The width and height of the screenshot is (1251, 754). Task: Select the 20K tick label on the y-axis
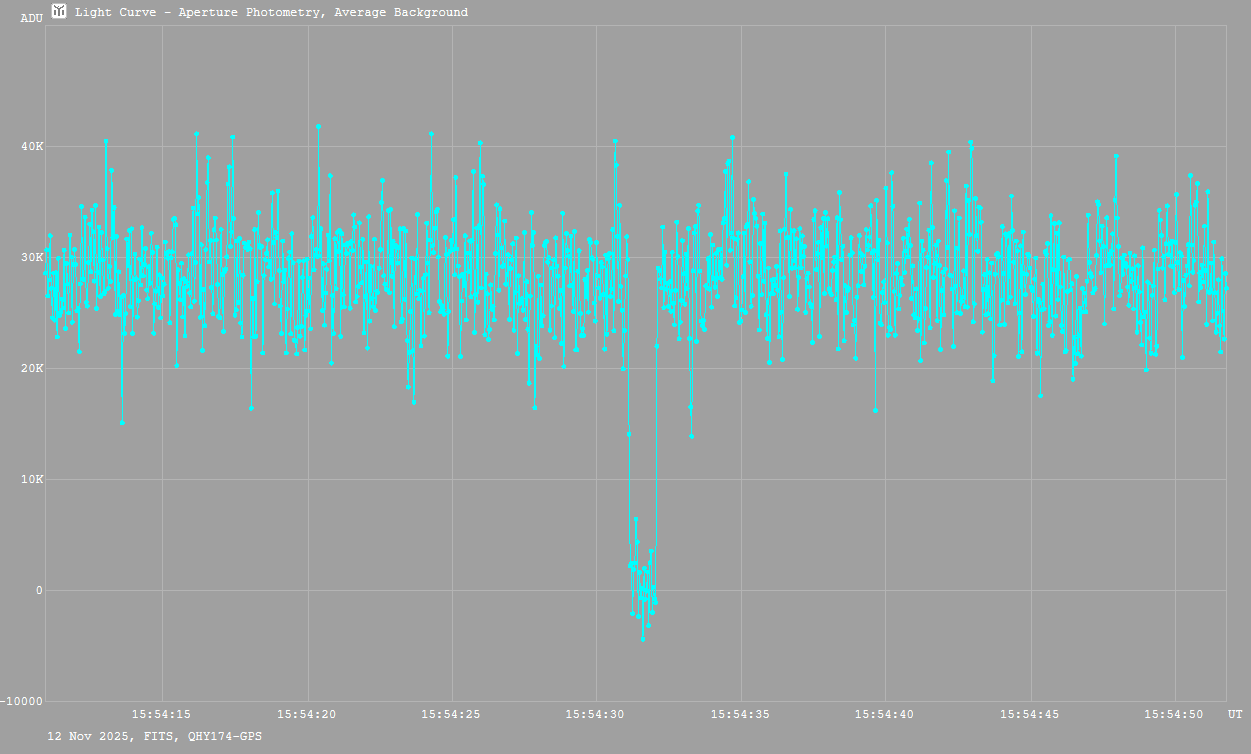coord(33,369)
